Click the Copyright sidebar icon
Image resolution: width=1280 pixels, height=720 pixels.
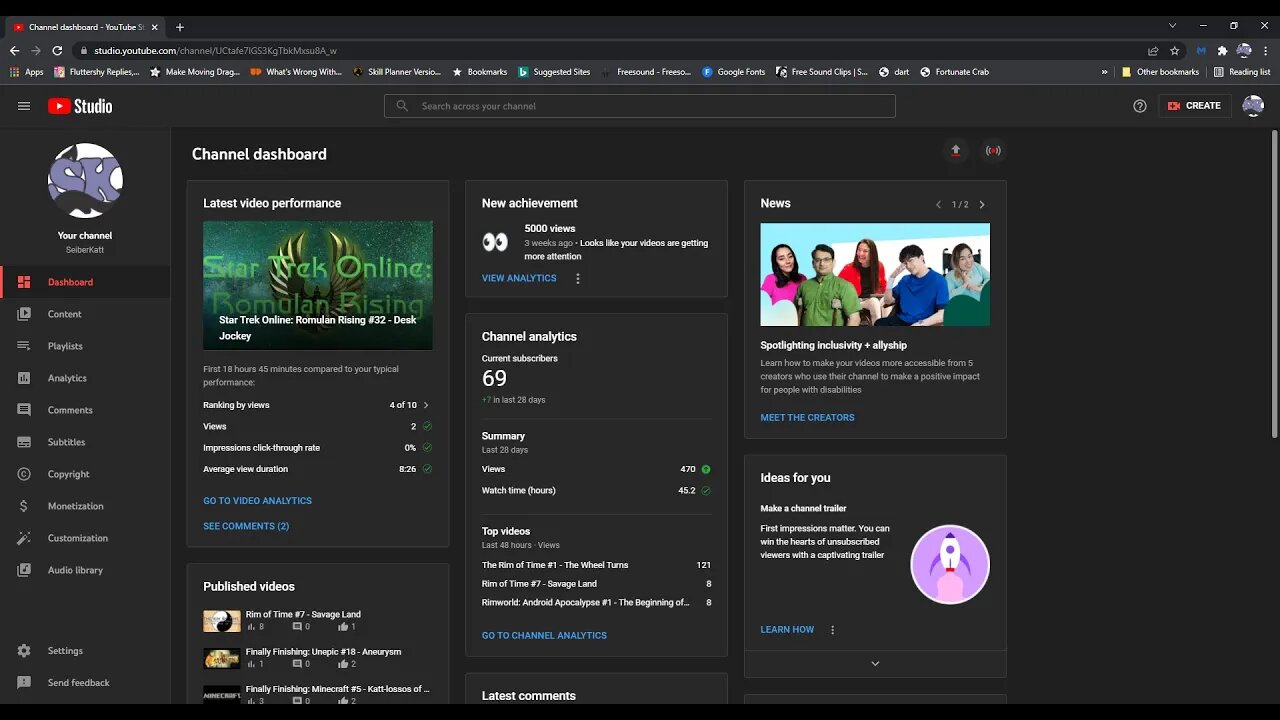pyautogui.click(x=24, y=474)
